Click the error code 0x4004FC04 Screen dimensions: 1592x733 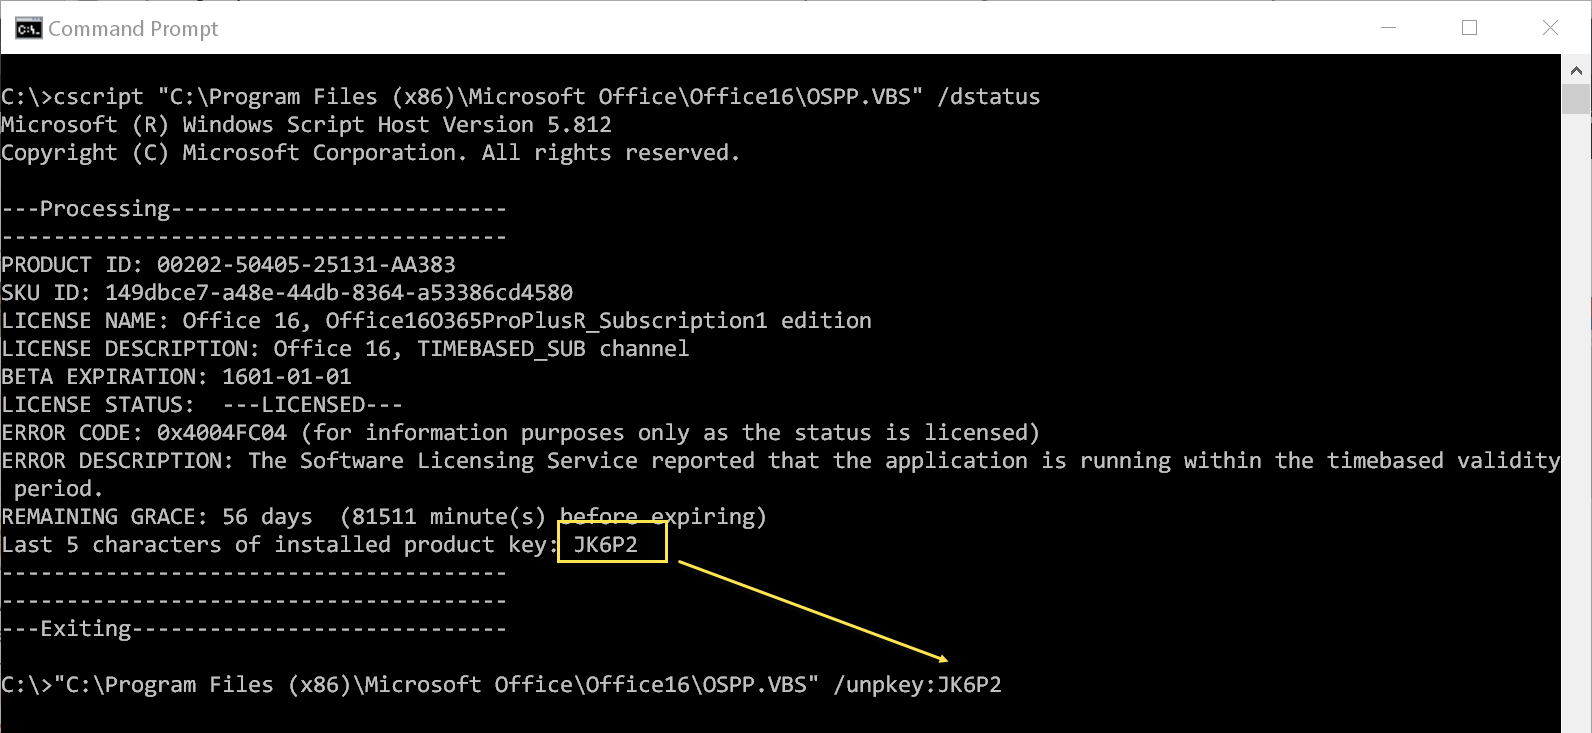pos(221,433)
